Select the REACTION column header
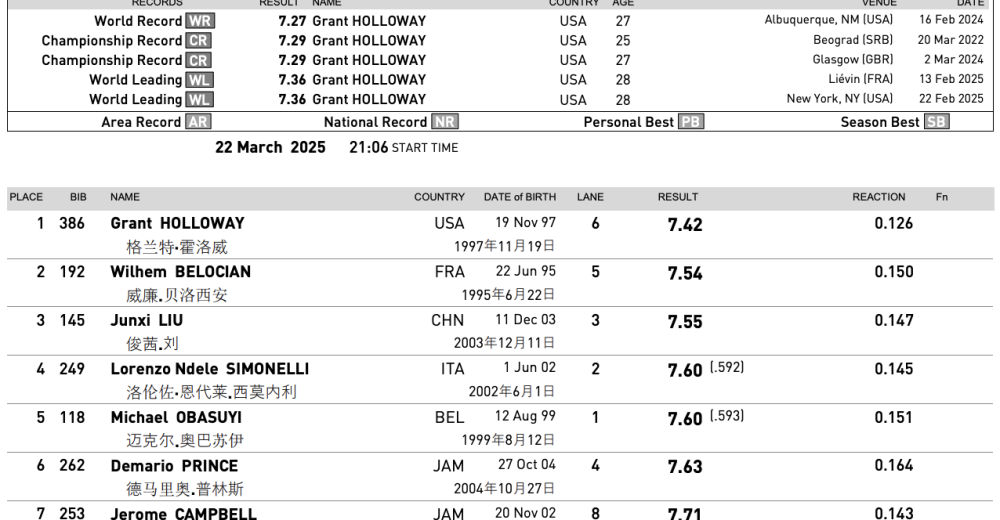Screen dimensions: 1000x520 (x=879, y=197)
